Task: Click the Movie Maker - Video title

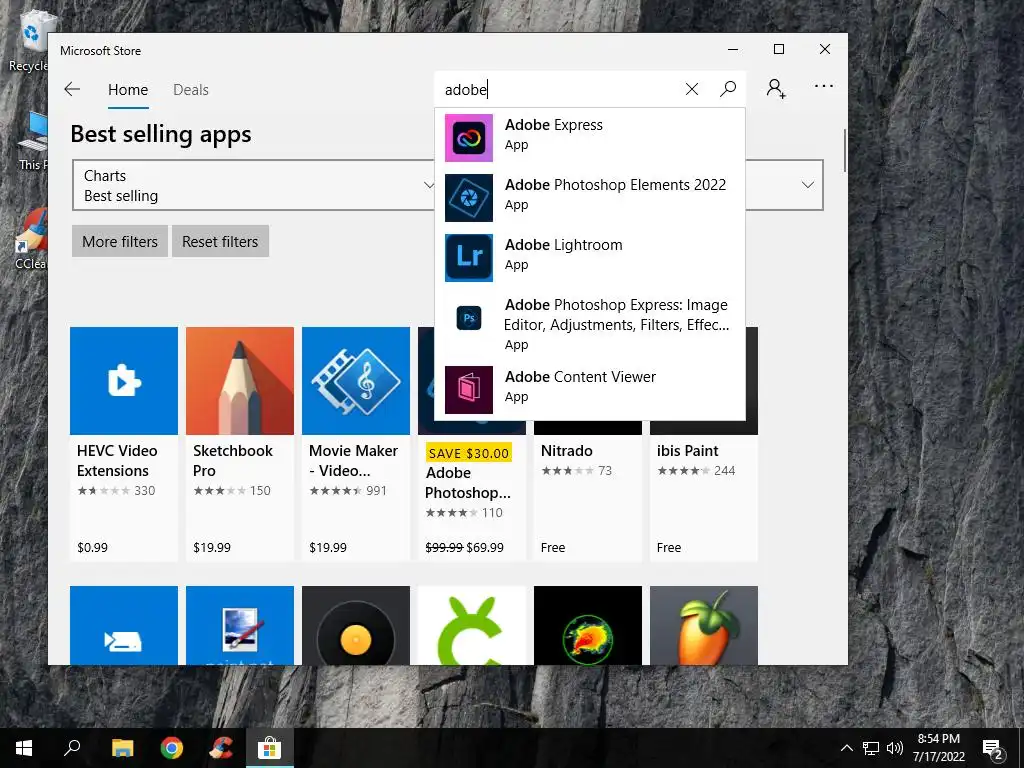Action: 353,460
